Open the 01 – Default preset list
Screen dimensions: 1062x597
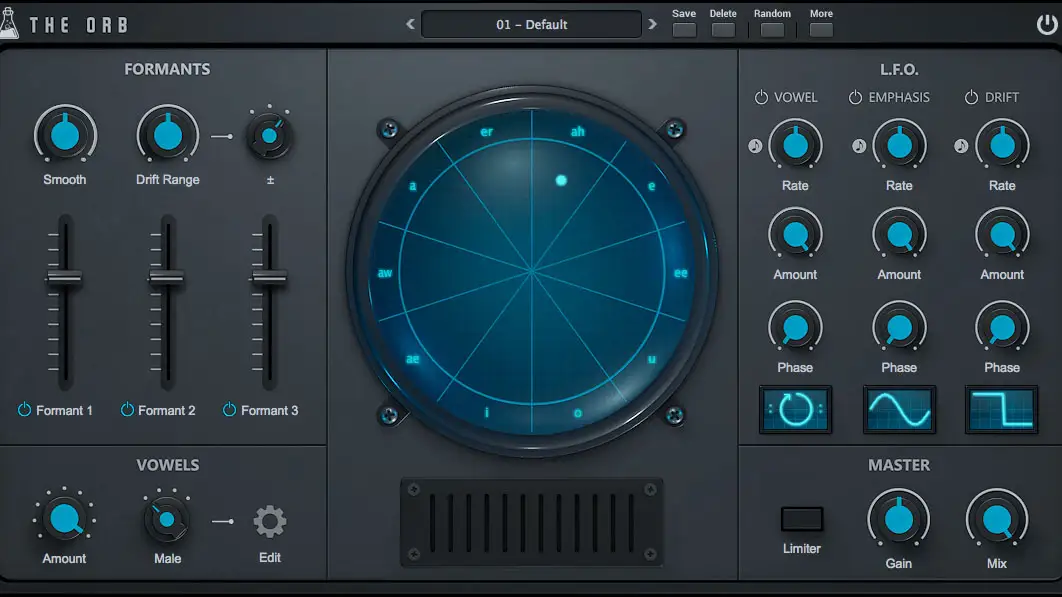pyautogui.click(x=531, y=24)
